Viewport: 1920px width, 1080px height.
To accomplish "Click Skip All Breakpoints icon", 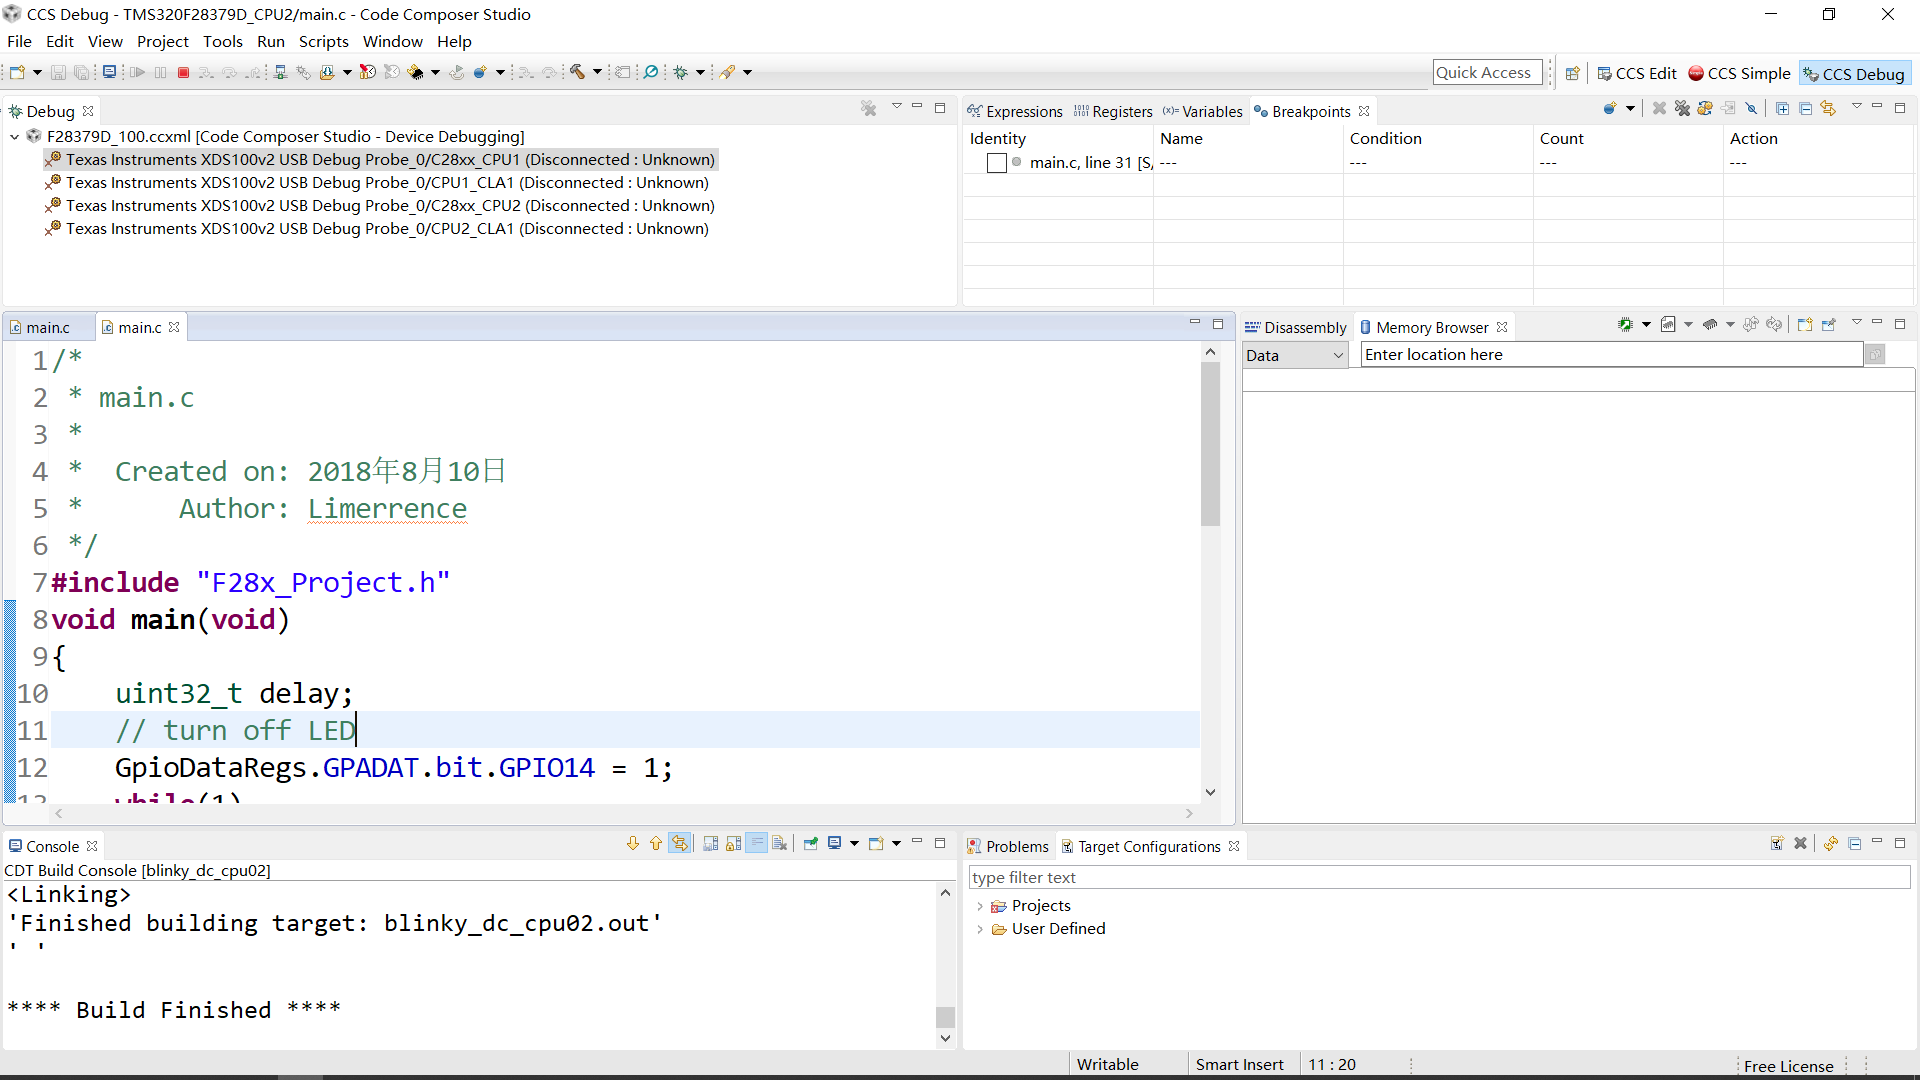I will [1751, 108].
